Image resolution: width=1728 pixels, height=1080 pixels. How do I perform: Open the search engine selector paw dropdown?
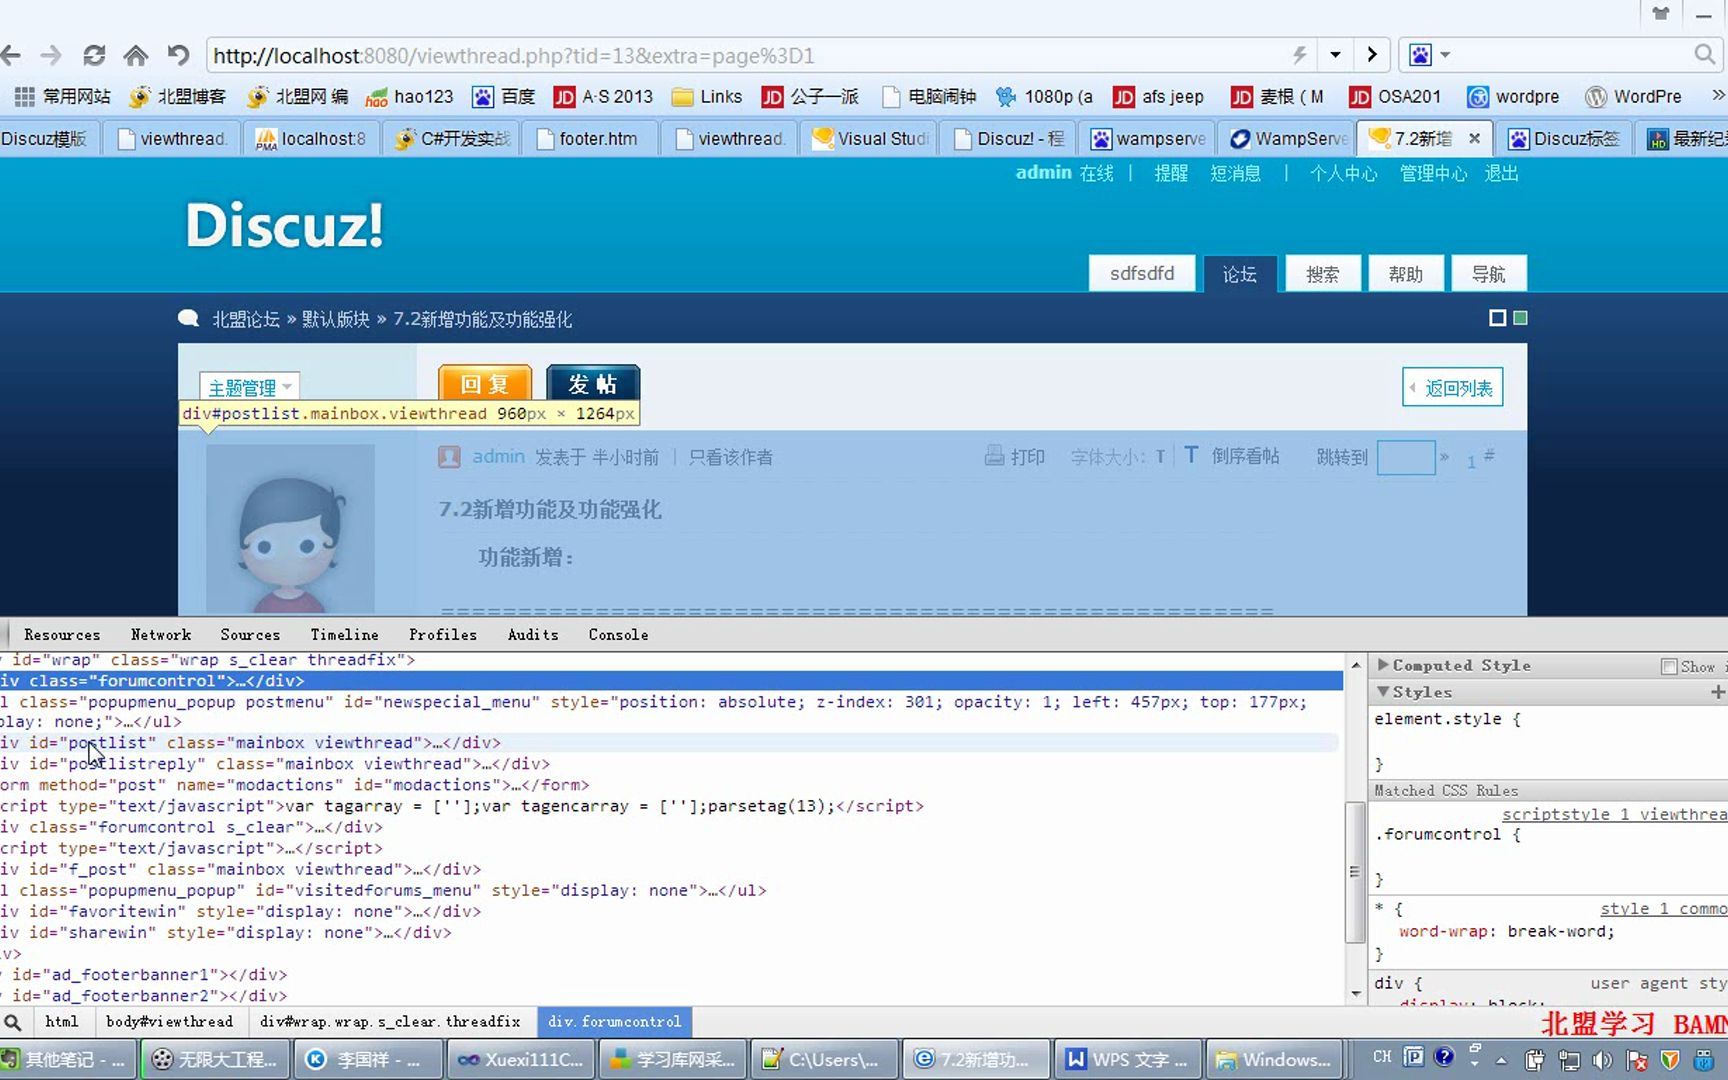tap(1429, 55)
